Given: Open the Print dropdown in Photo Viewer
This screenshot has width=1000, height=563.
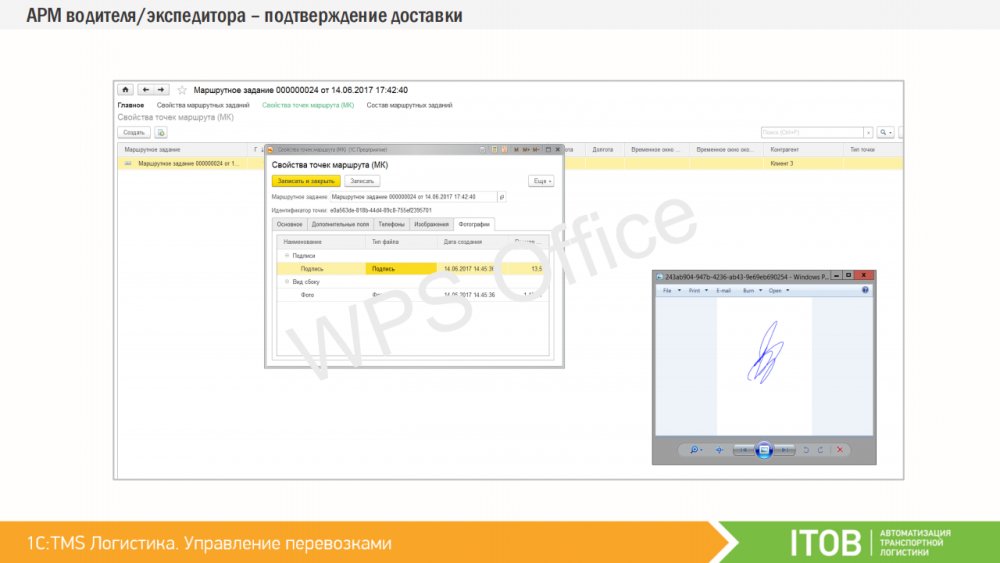Looking at the screenshot, I should [699, 290].
